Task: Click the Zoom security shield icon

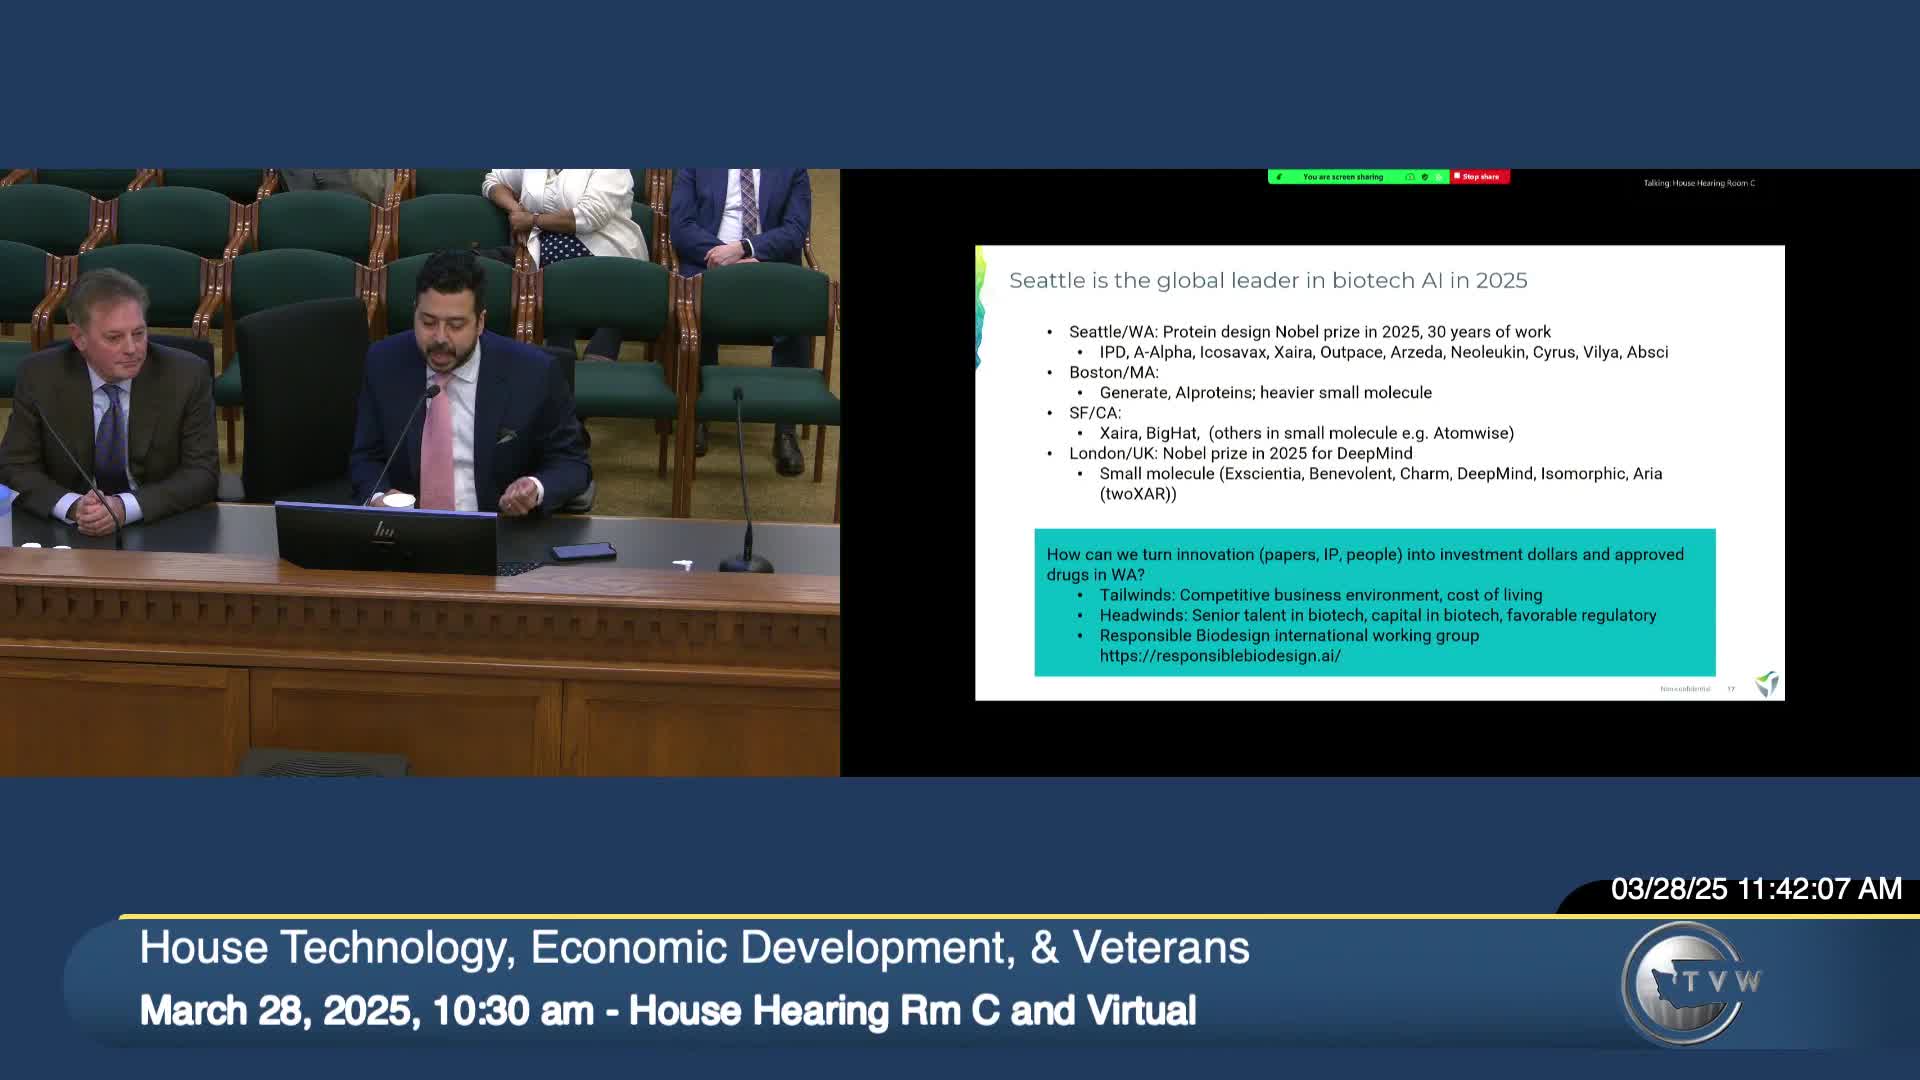Action: [1425, 177]
